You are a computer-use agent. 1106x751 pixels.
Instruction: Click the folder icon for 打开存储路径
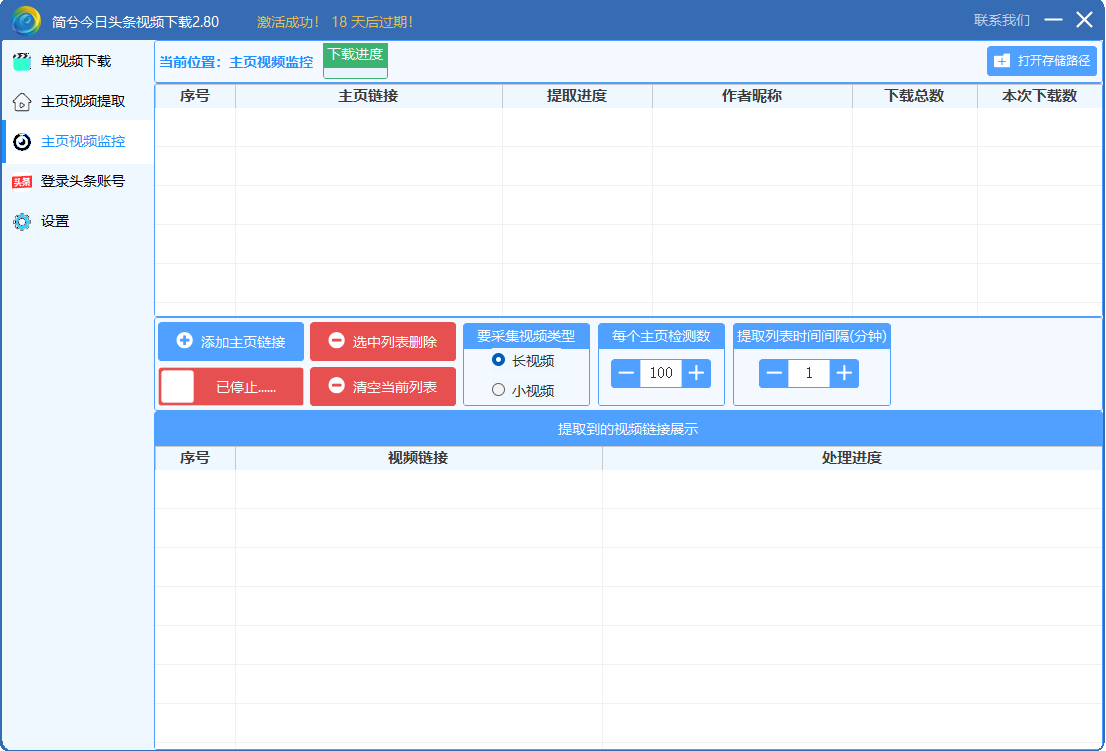pyautogui.click(x=1001, y=61)
